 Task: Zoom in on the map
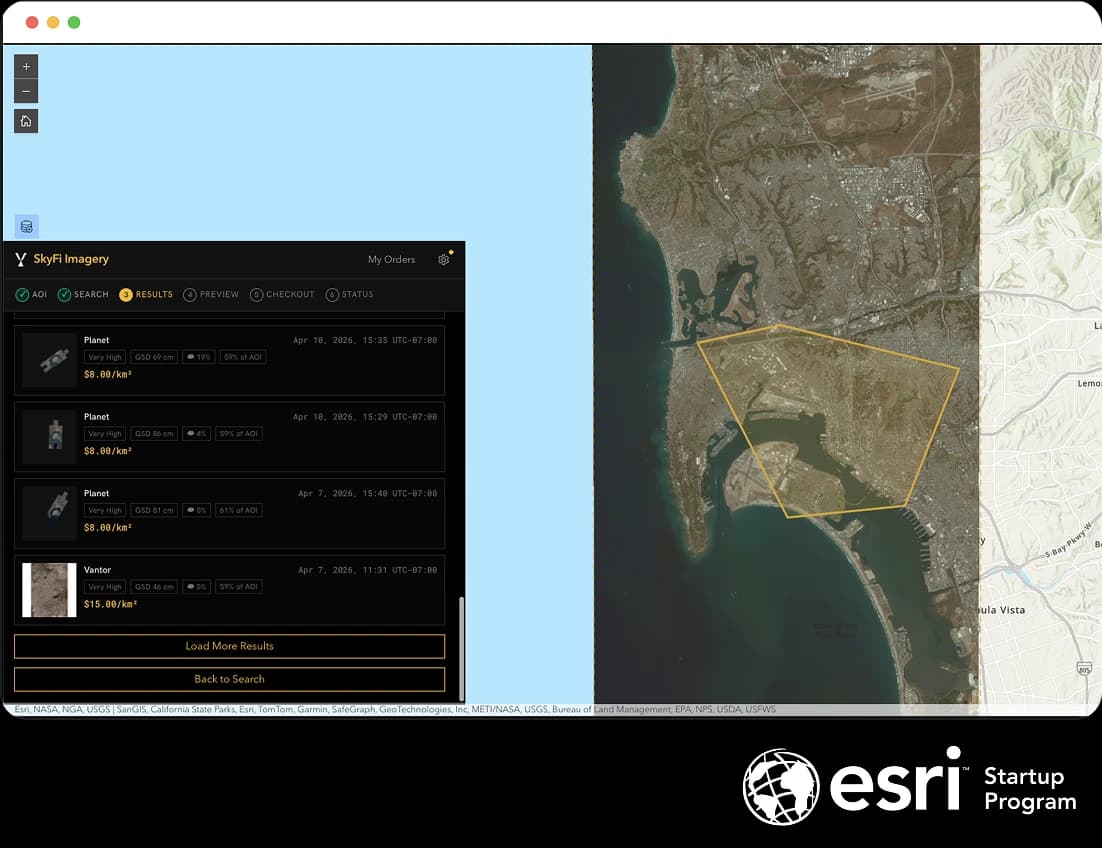(x=26, y=67)
